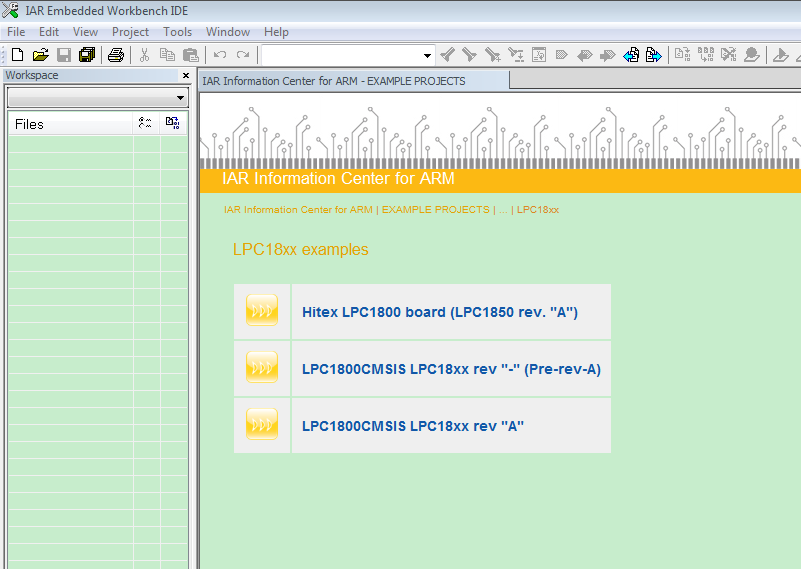
Task: Open LPC1800CMSIS LPC18xx rev "-" (Pre-rev-A) link
Action: [x=451, y=369]
